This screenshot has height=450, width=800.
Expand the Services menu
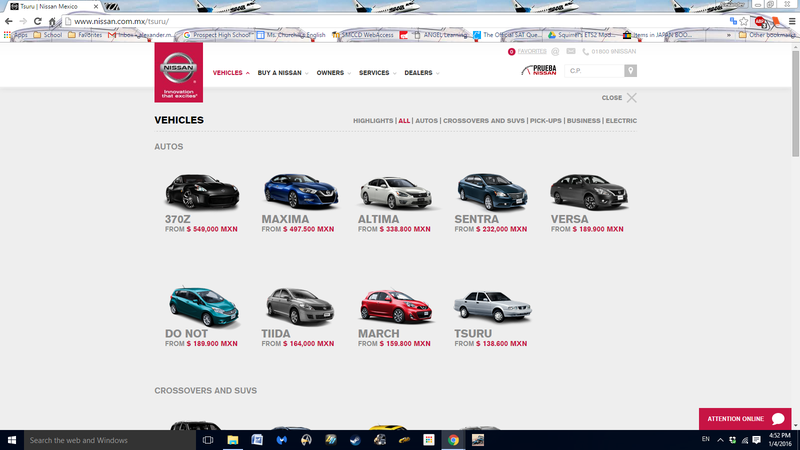(378, 73)
